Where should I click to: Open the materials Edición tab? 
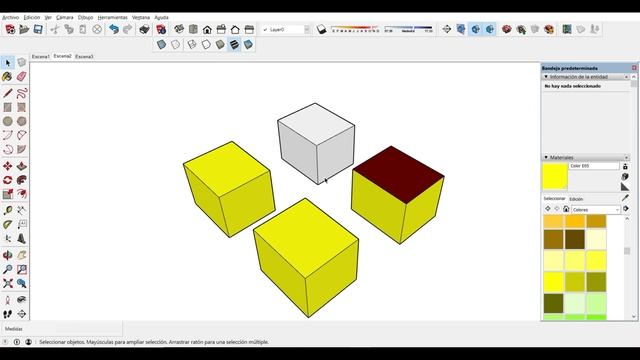[x=576, y=199]
